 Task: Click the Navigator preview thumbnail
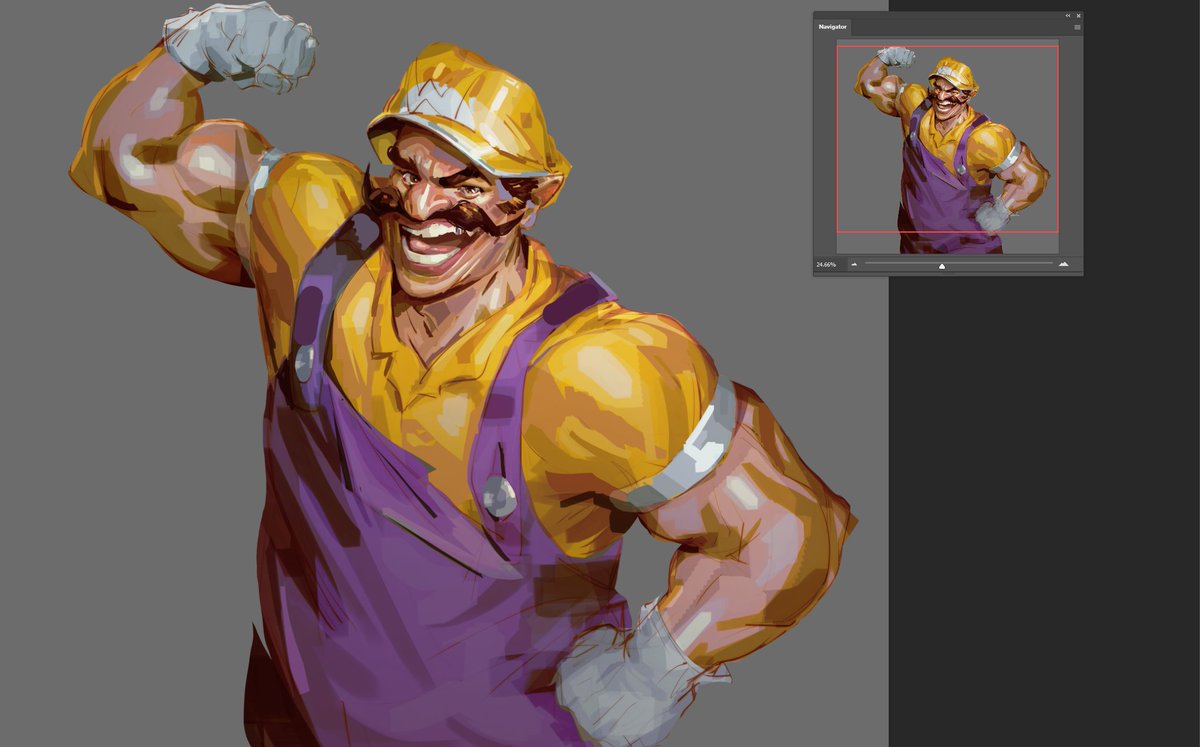947,146
